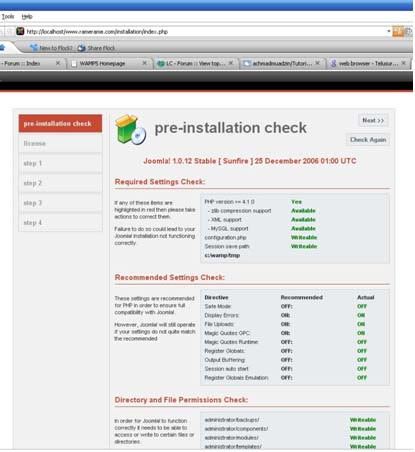Click the Register Globals Emulation label

pos(237,378)
